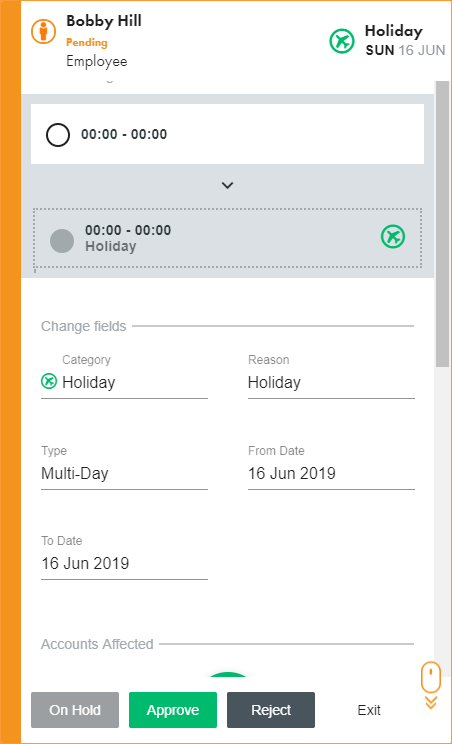Select the empty circle for 00:00 - 00:00
Image resolution: width=452 pixels, height=744 pixels.
click(58, 135)
